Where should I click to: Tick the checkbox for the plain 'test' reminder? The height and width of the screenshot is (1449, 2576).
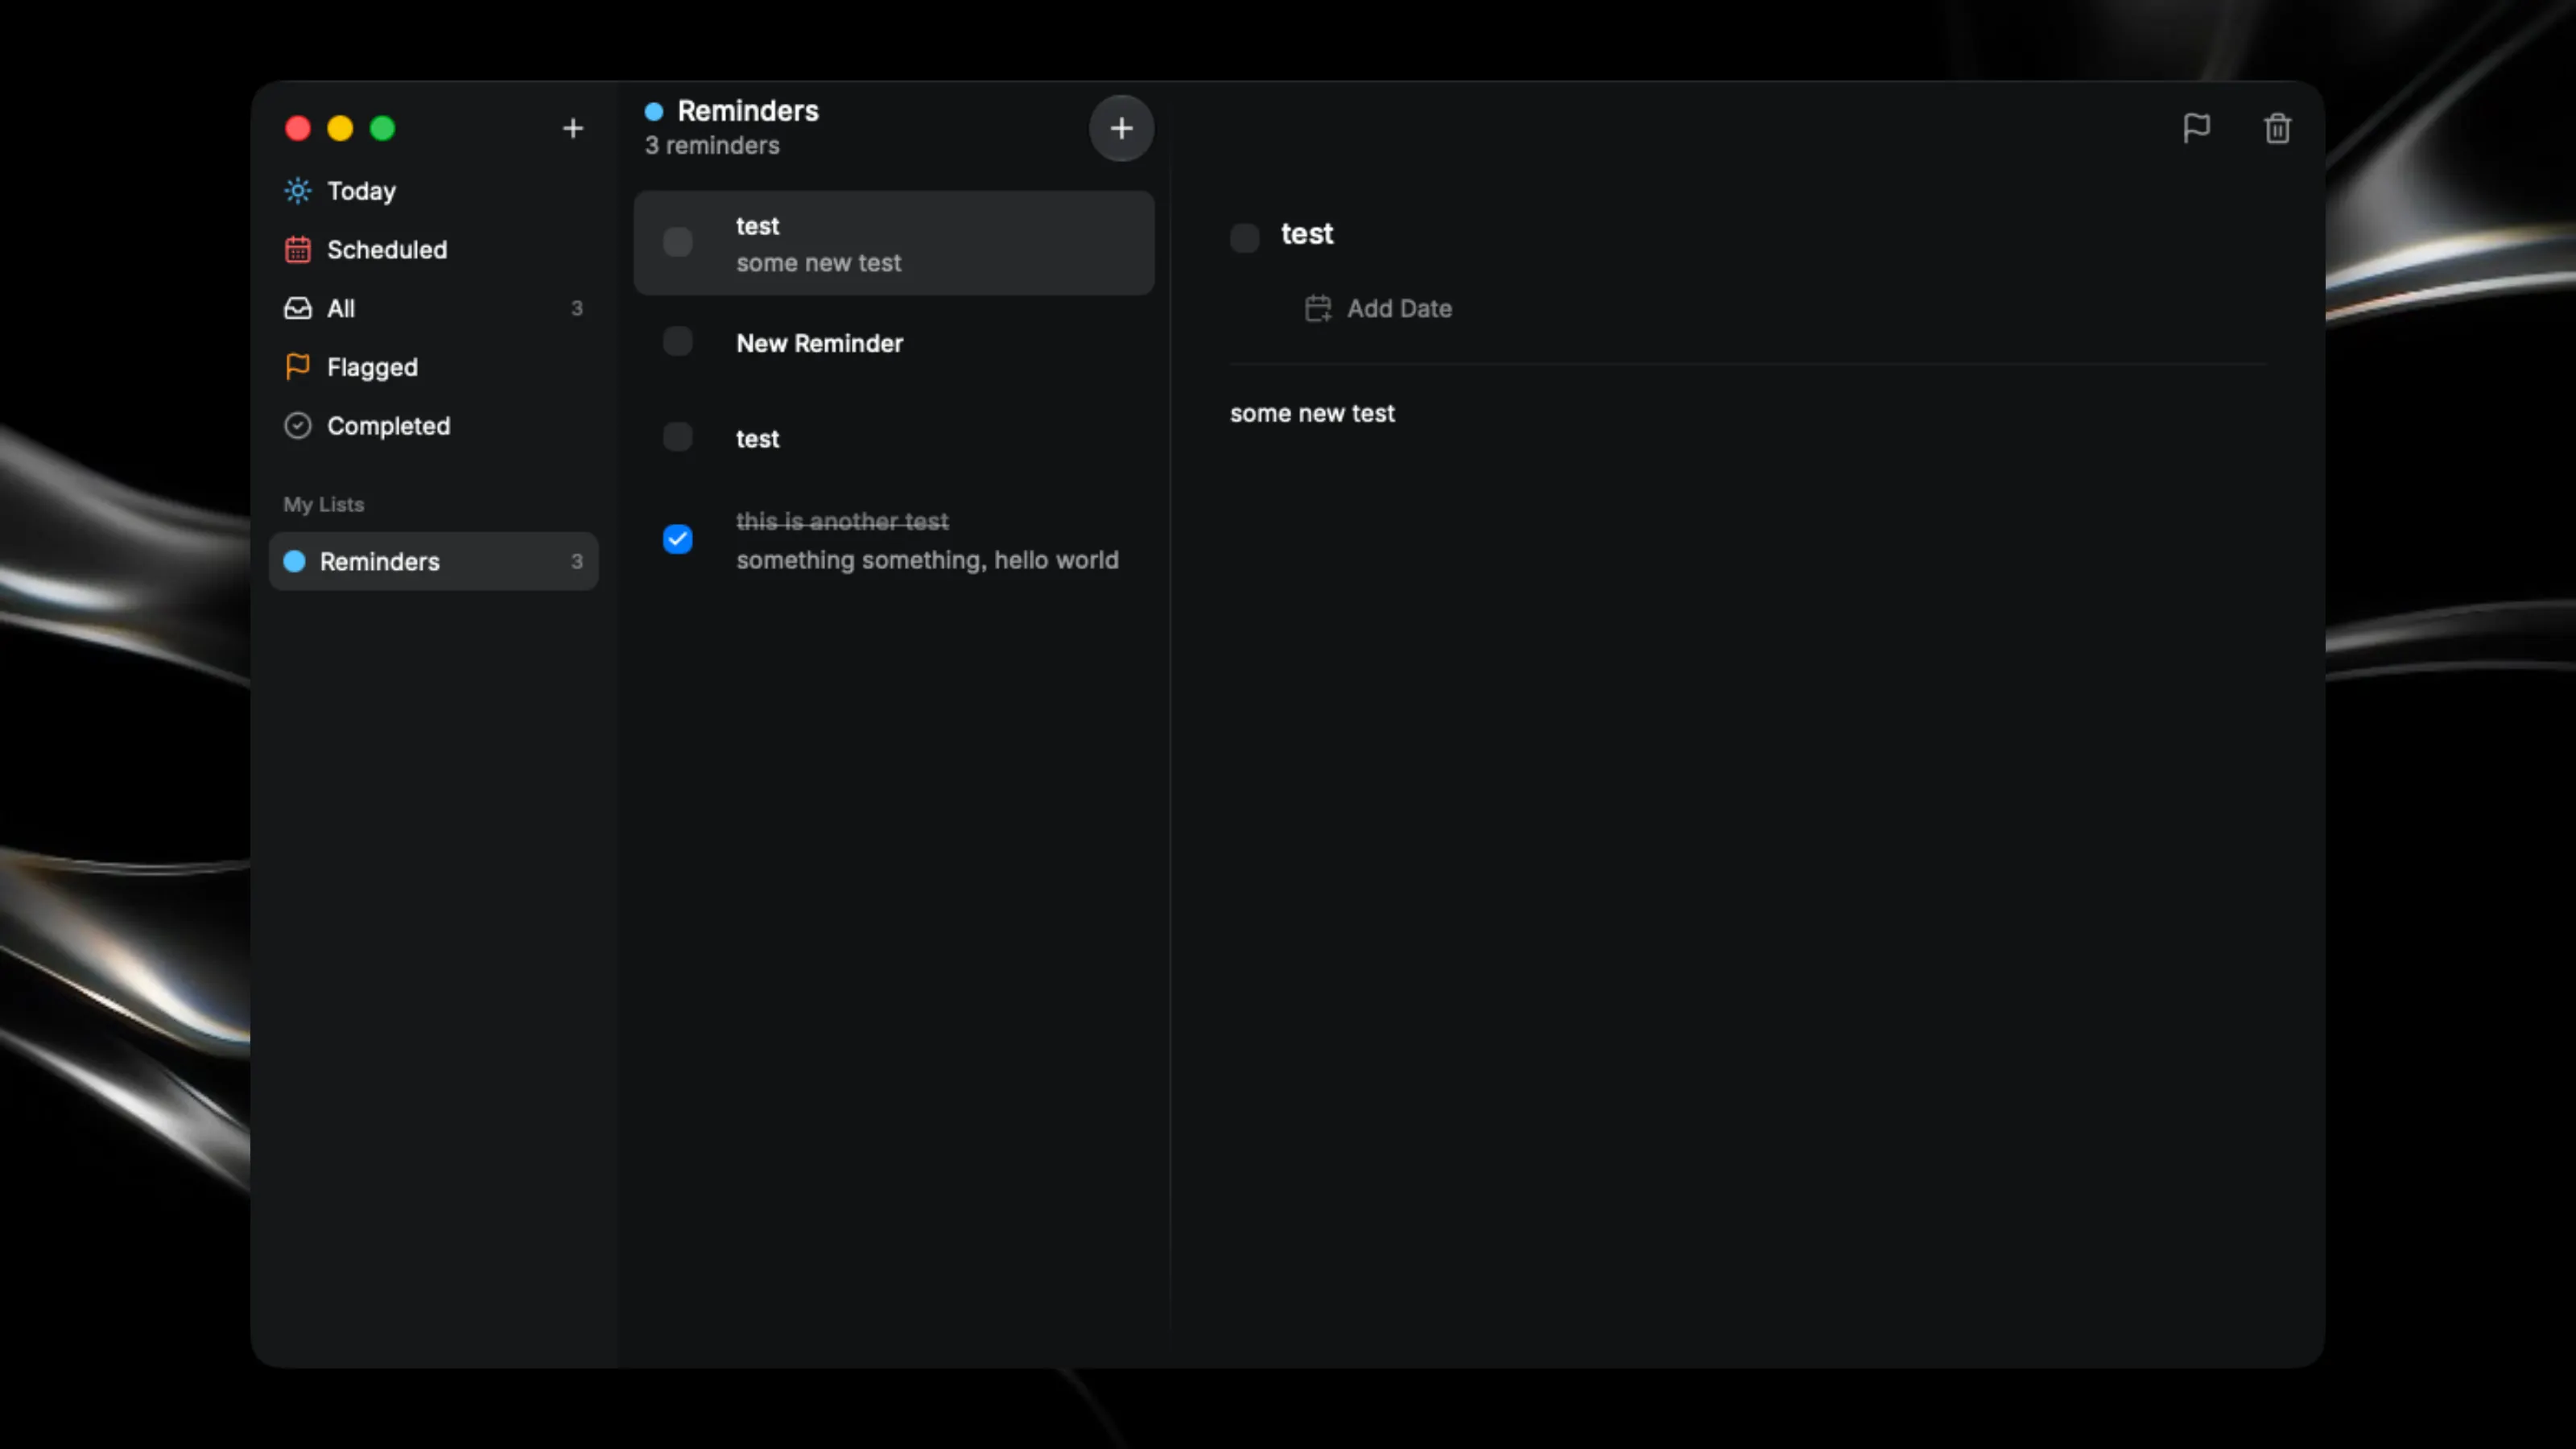click(x=677, y=436)
